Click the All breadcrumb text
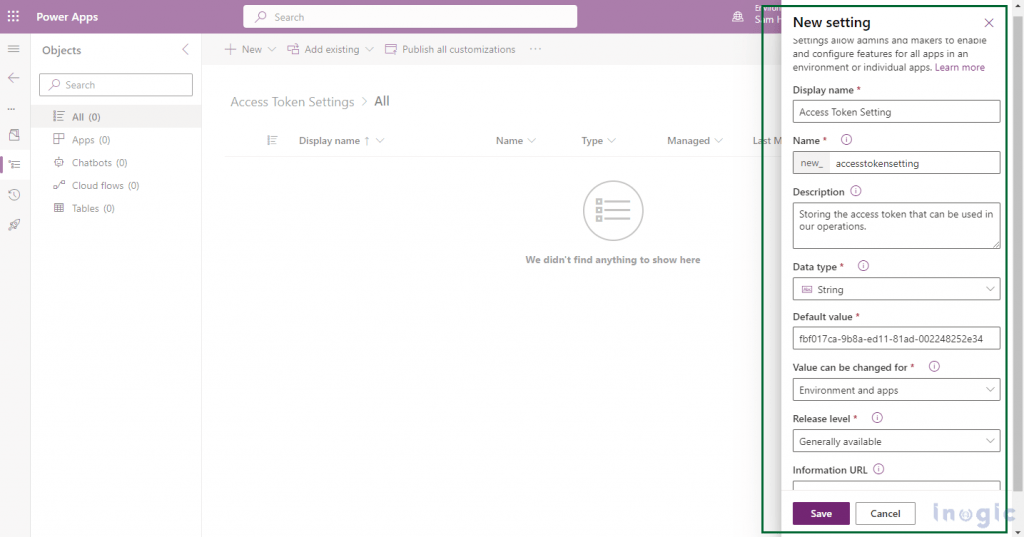Viewport: 1024px width, 537px height. (x=381, y=101)
